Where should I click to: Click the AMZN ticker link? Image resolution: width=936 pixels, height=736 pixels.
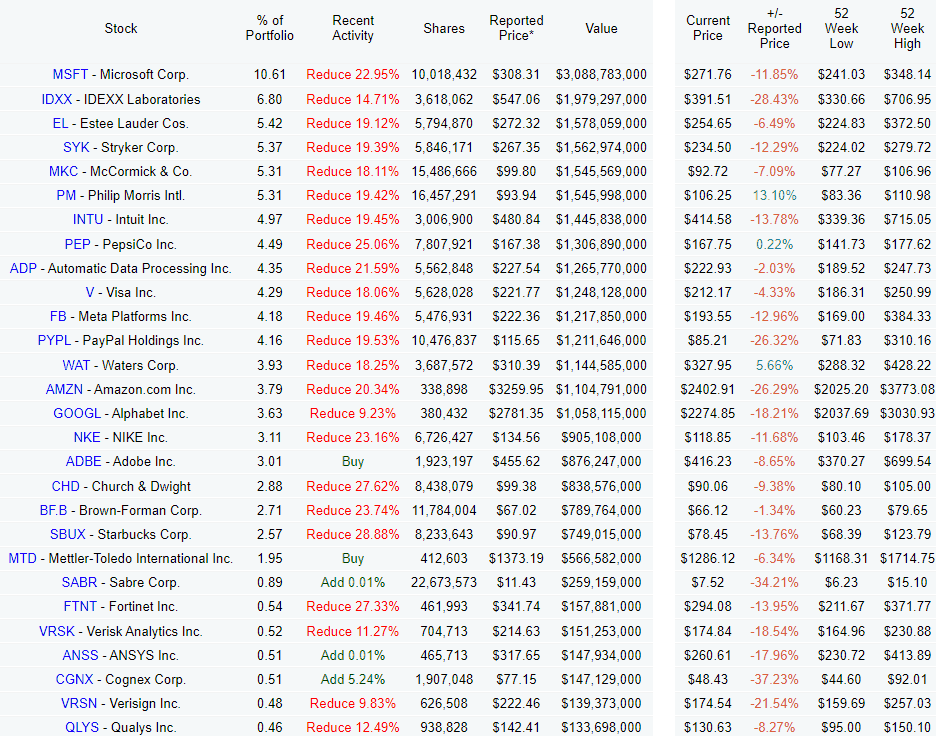point(64,389)
